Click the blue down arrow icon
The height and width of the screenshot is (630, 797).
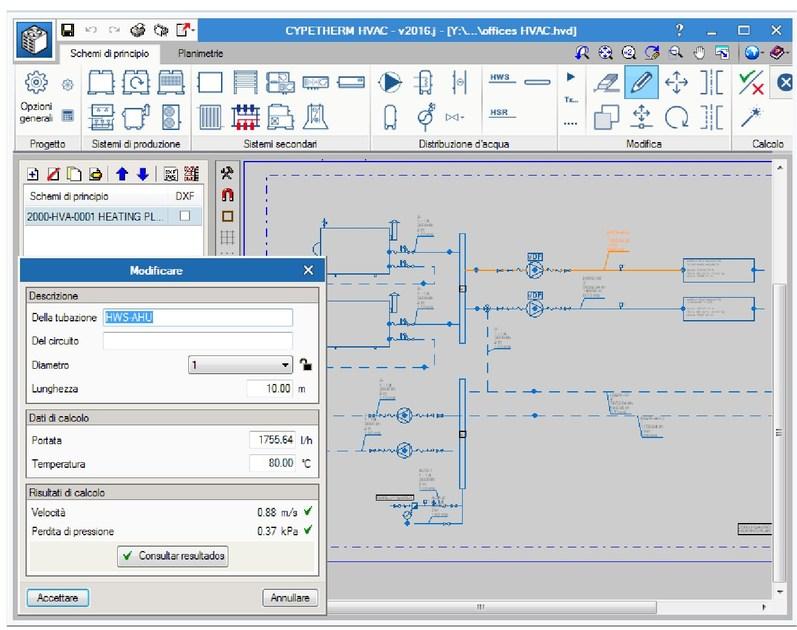(142, 174)
